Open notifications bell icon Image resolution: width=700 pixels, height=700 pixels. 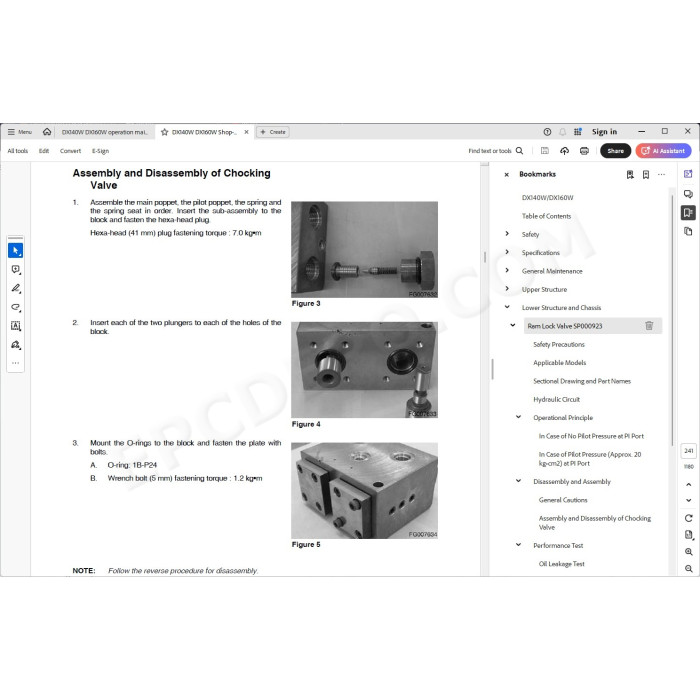click(x=562, y=132)
